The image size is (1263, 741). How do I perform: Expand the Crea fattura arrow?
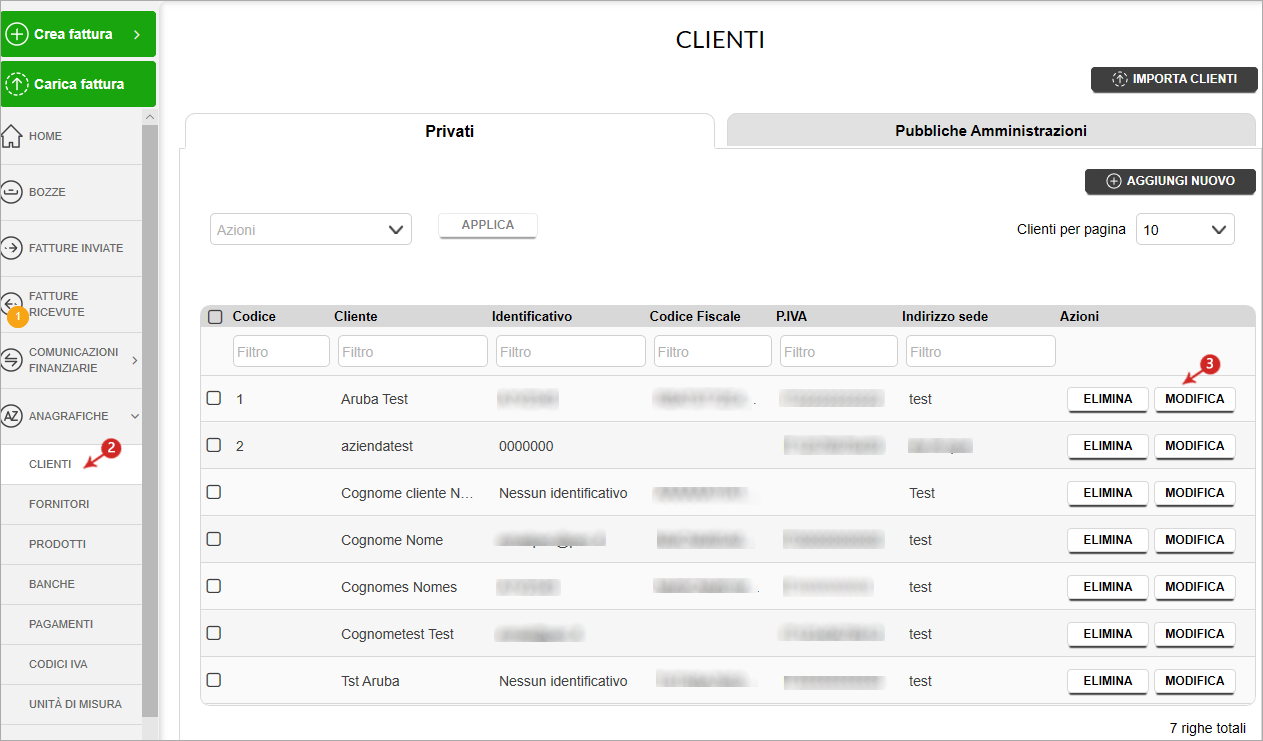(x=137, y=34)
